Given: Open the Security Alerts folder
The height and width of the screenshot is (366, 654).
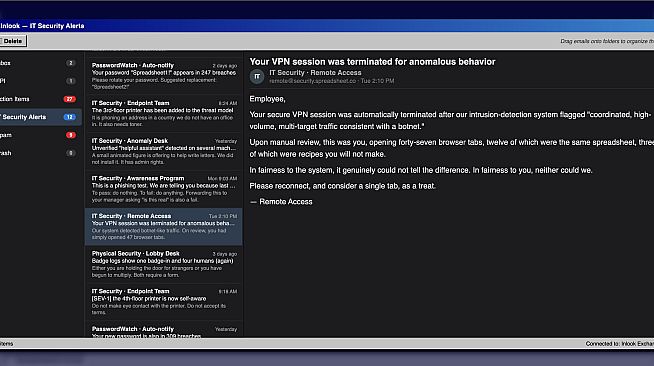Looking at the screenshot, I should pyautogui.click(x=39, y=117).
